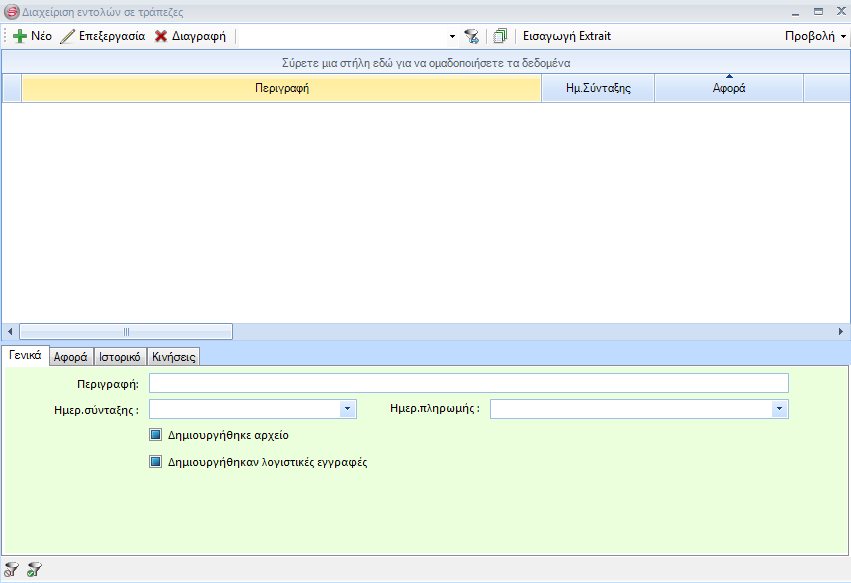The image size is (851, 583).
Task: Click the app icon in the title bar
Action: [12, 13]
